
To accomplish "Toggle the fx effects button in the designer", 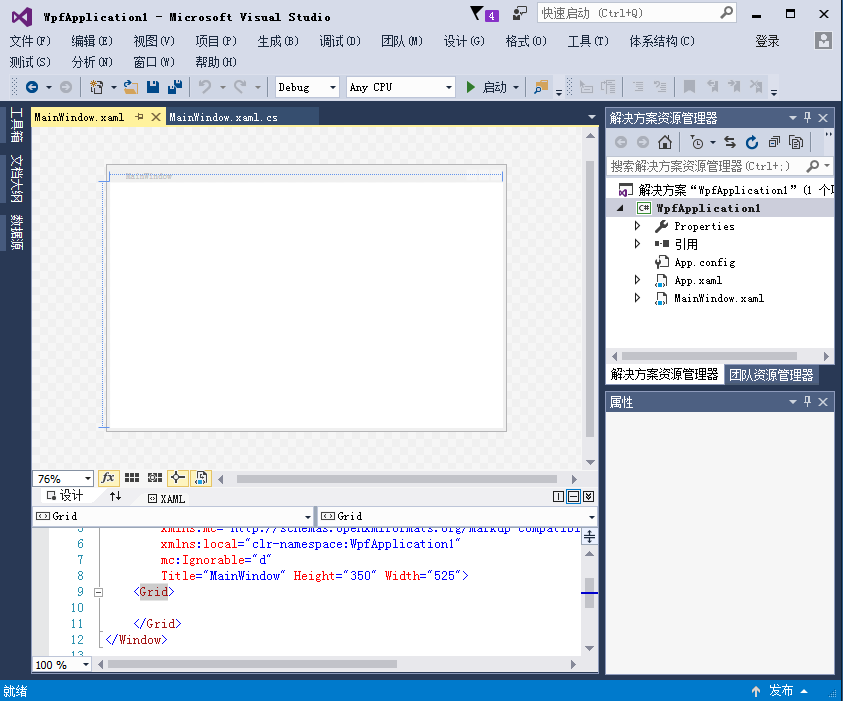I will point(108,478).
